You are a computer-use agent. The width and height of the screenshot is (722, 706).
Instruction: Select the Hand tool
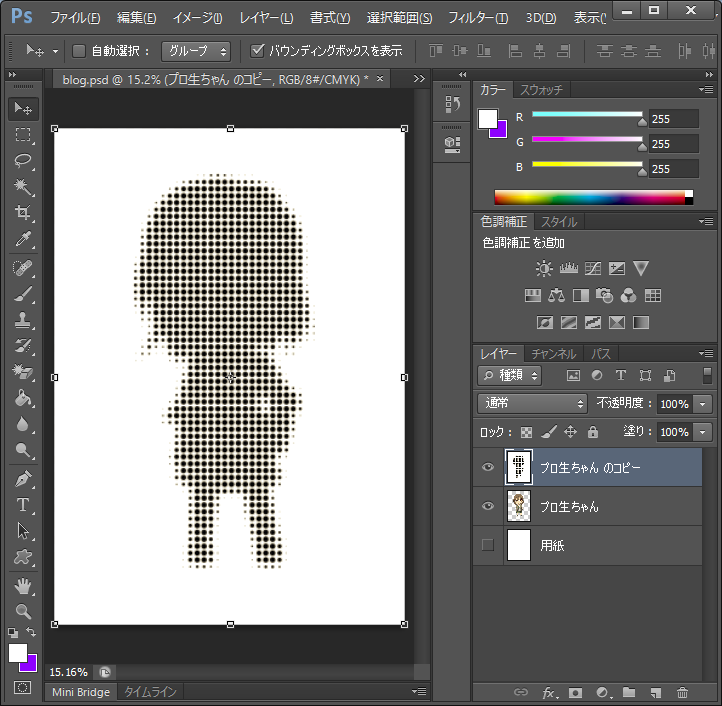coord(23,585)
